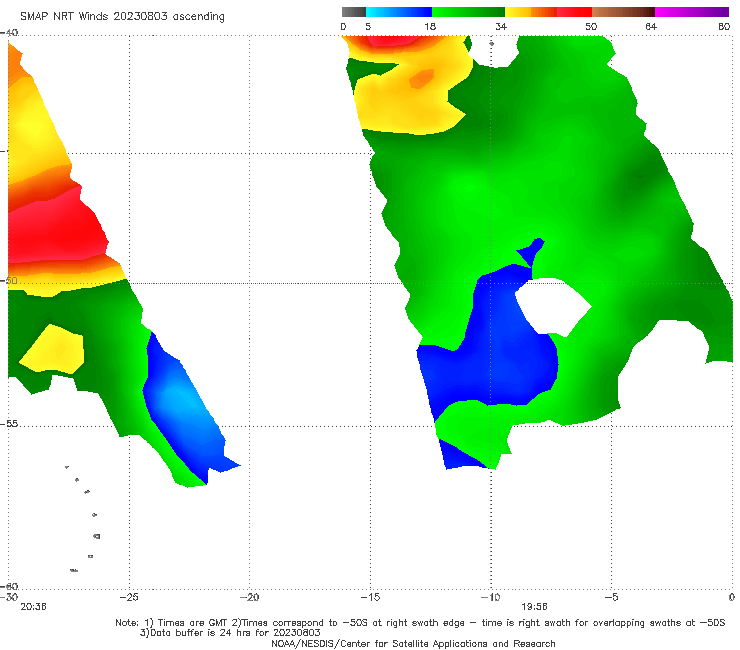Click the color bar label '64'
Screen dimensions: 740x650
tap(651, 27)
